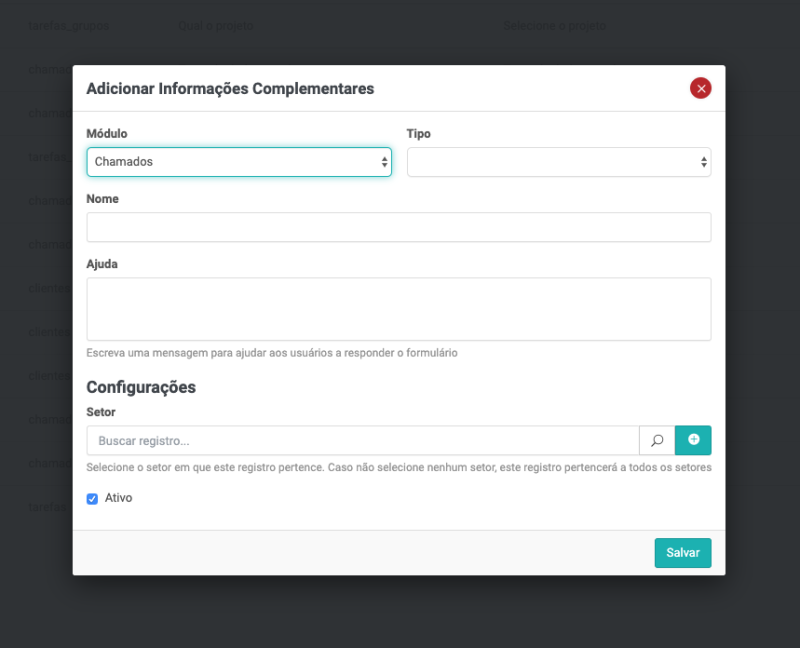Viewport: 800px width, 648px height.
Task: Click the Ativo checkbox label text
Action: 118,497
